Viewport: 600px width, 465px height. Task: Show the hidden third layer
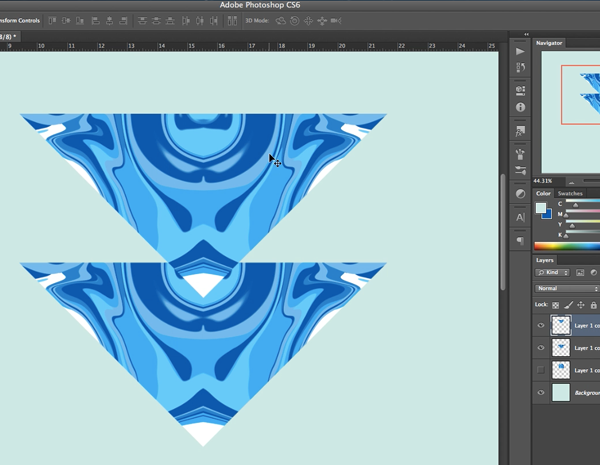pos(541,370)
